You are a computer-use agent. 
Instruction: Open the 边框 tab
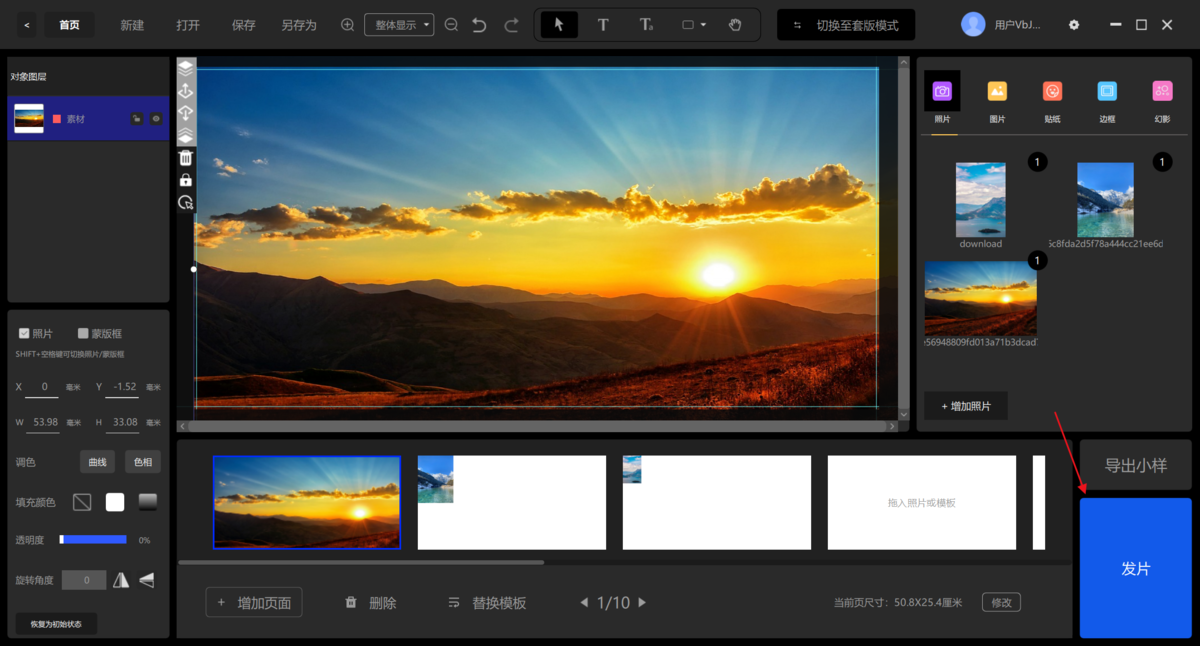(x=1106, y=100)
